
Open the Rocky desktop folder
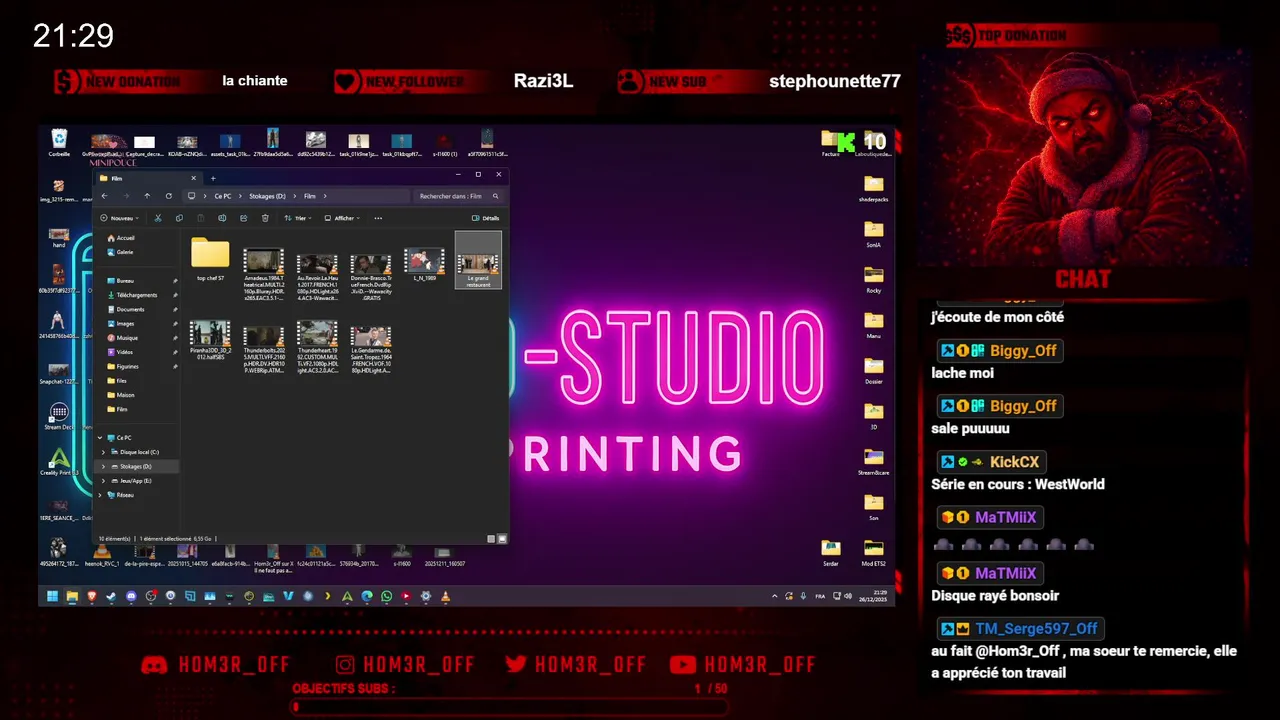[x=874, y=279]
